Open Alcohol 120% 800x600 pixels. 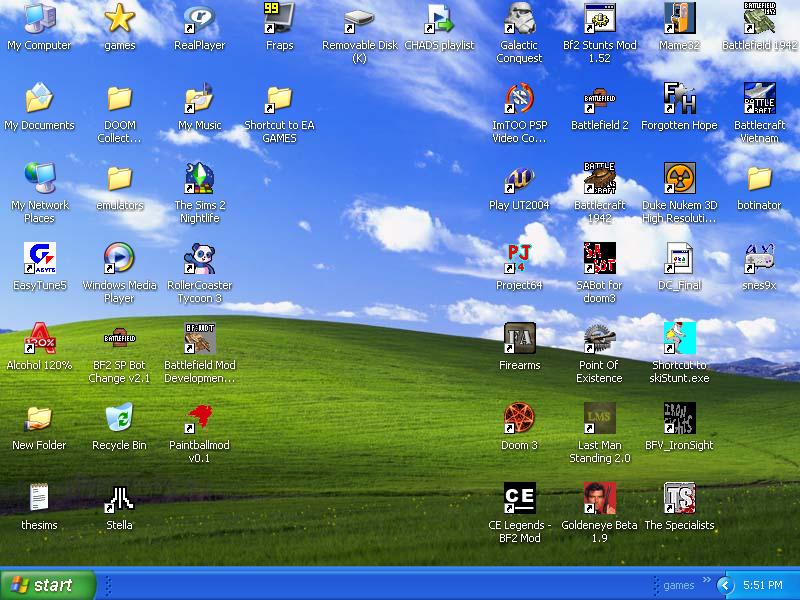point(39,340)
